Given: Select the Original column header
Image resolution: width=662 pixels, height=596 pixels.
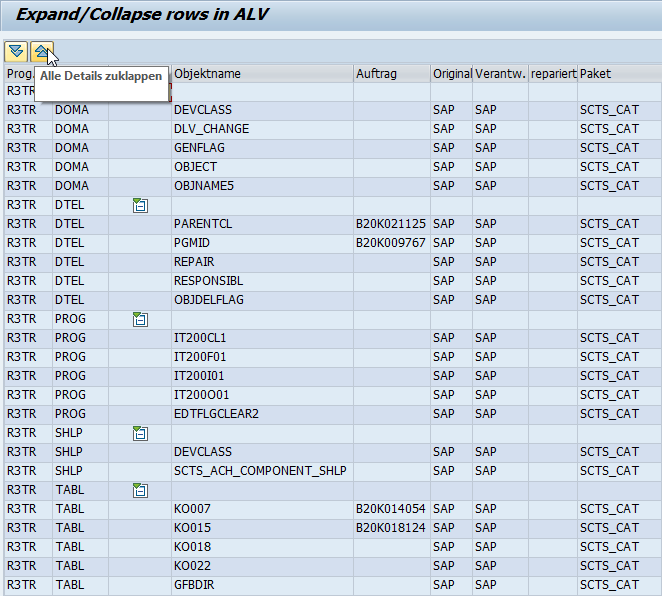Looking at the screenshot, I should [x=452, y=74].
